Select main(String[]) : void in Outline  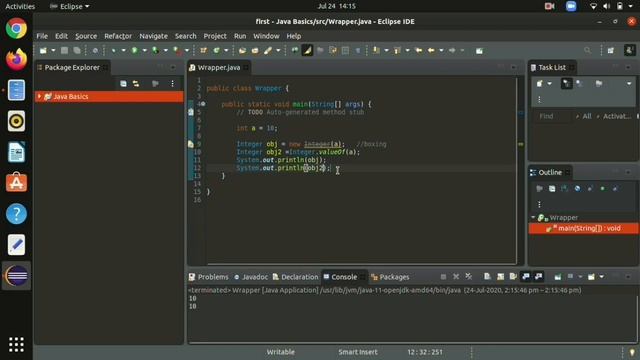pos(584,228)
